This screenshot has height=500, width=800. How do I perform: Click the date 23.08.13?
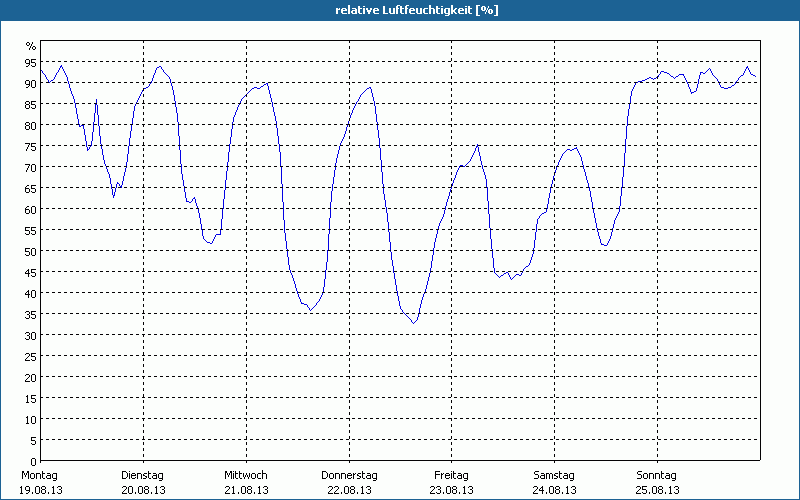452,490
